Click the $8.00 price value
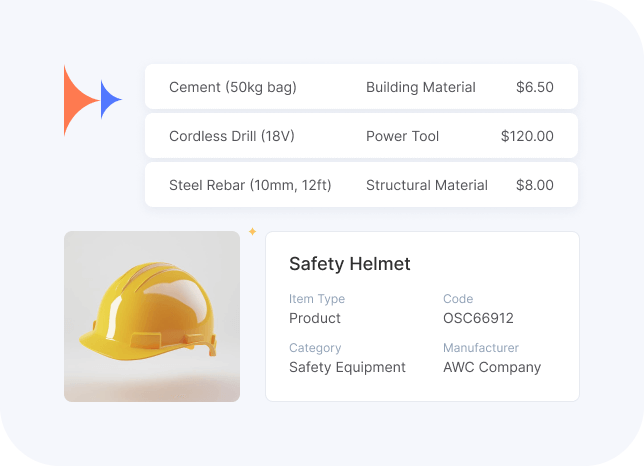644x466 pixels. (534, 185)
